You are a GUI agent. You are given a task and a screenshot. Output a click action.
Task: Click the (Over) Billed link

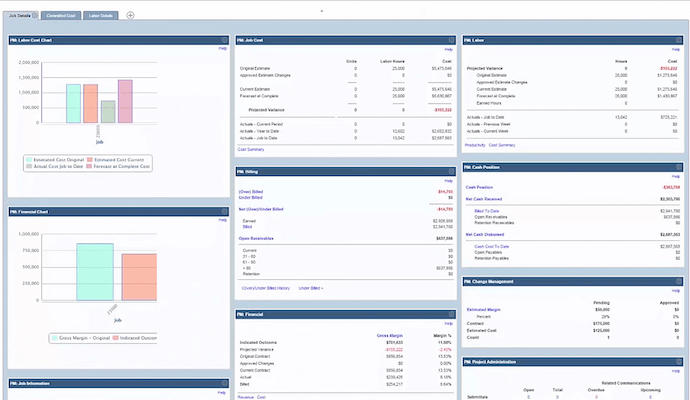click(x=251, y=192)
